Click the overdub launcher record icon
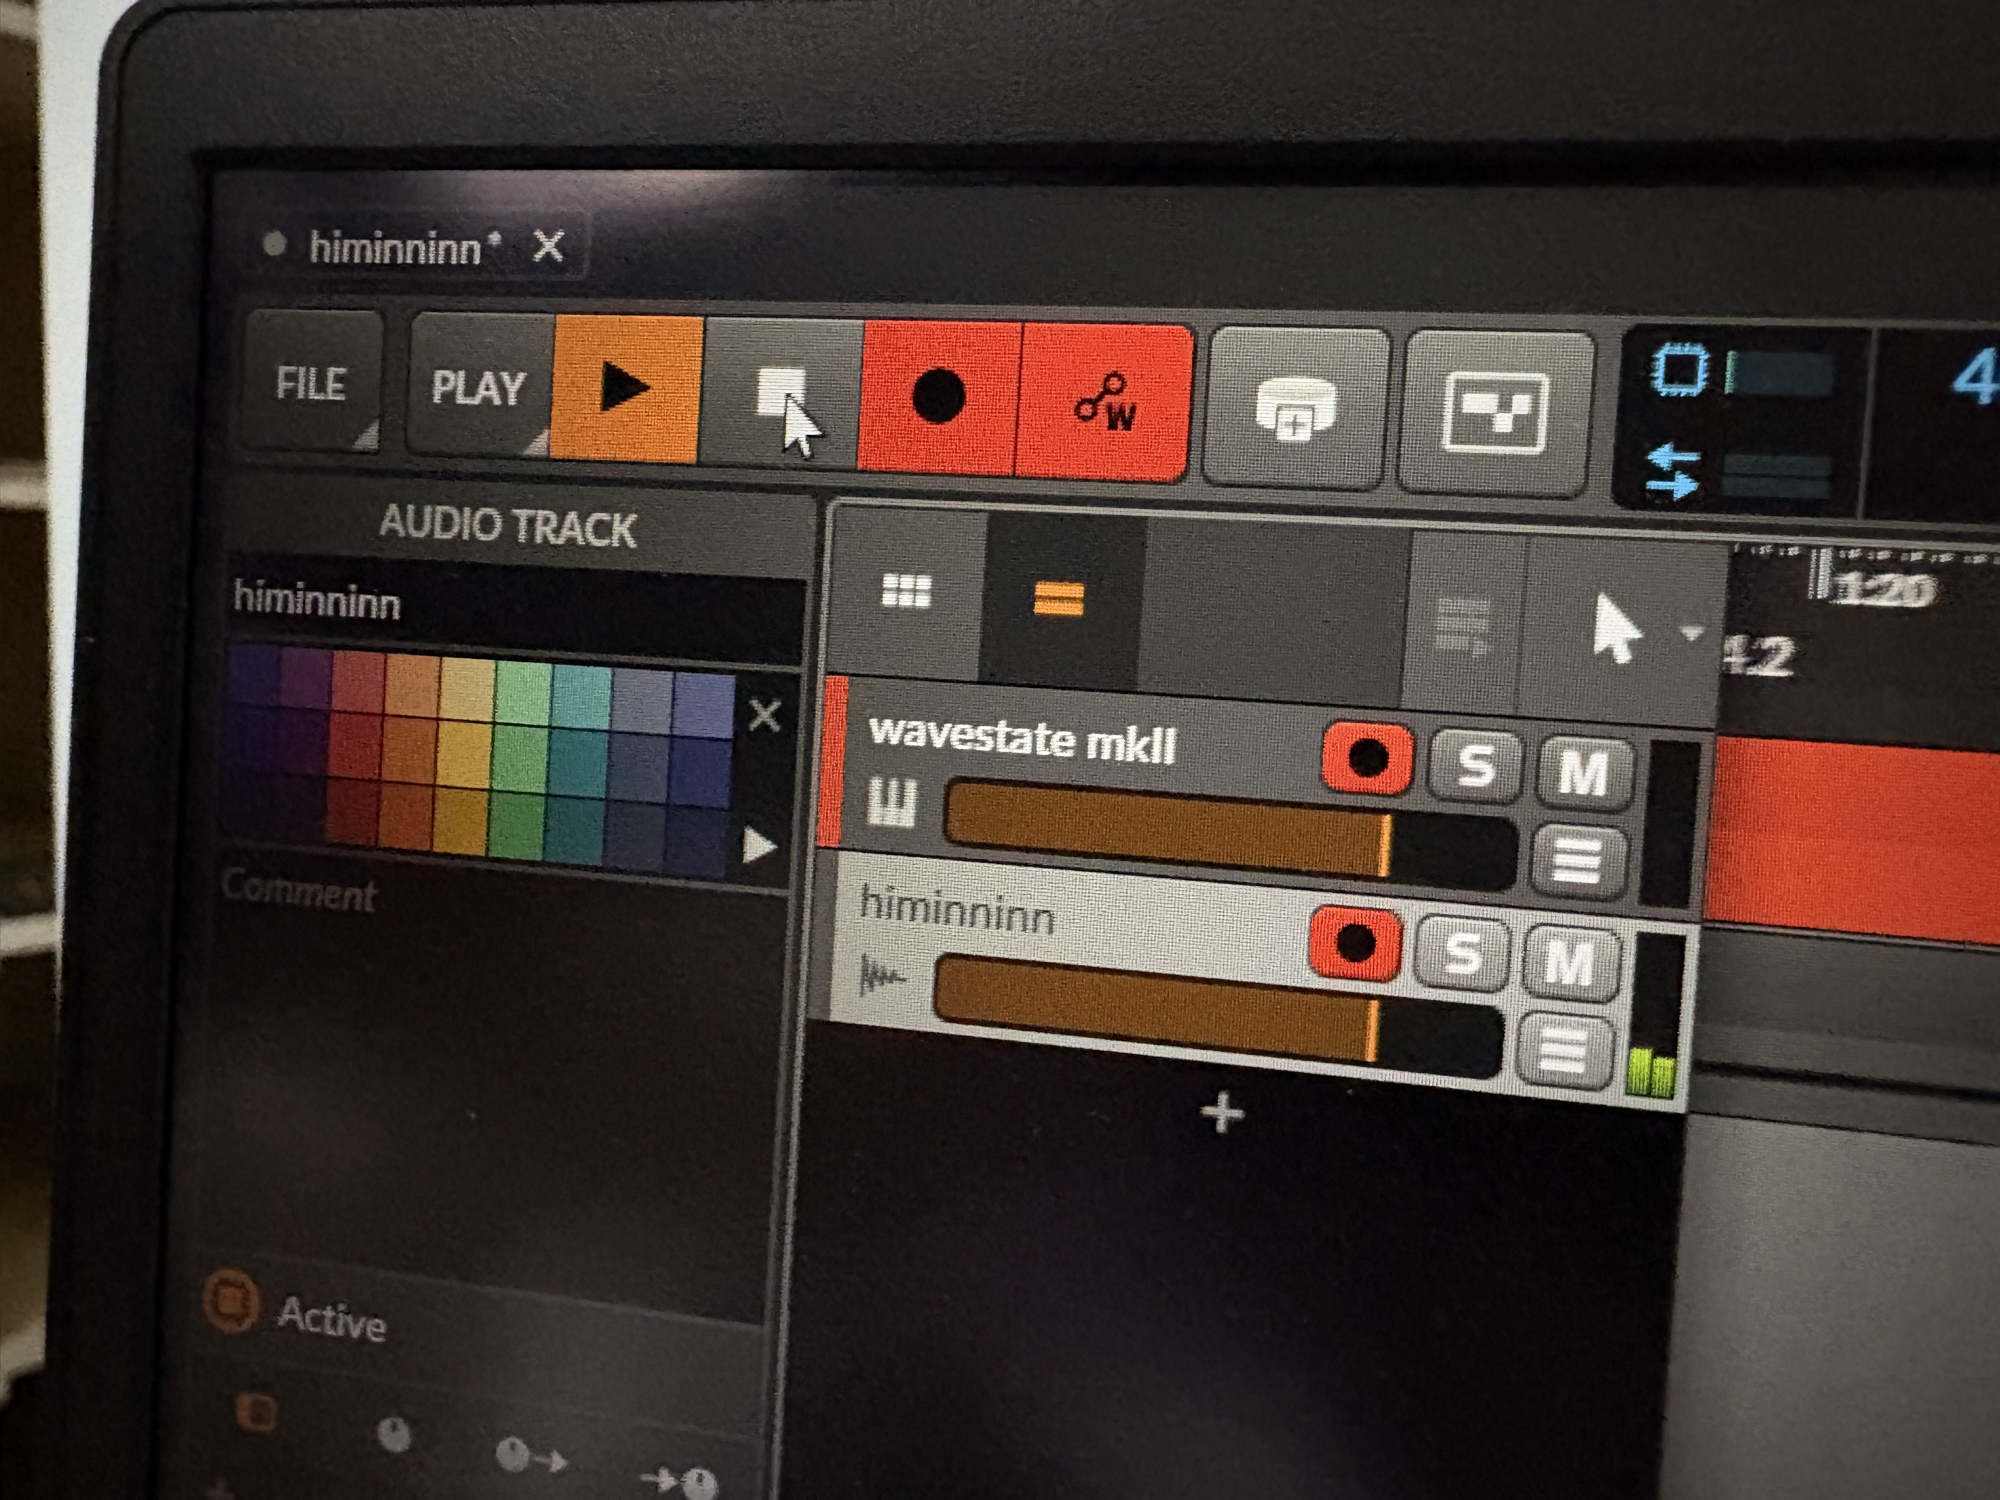 pyautogui.click(x=1296, y=410)
